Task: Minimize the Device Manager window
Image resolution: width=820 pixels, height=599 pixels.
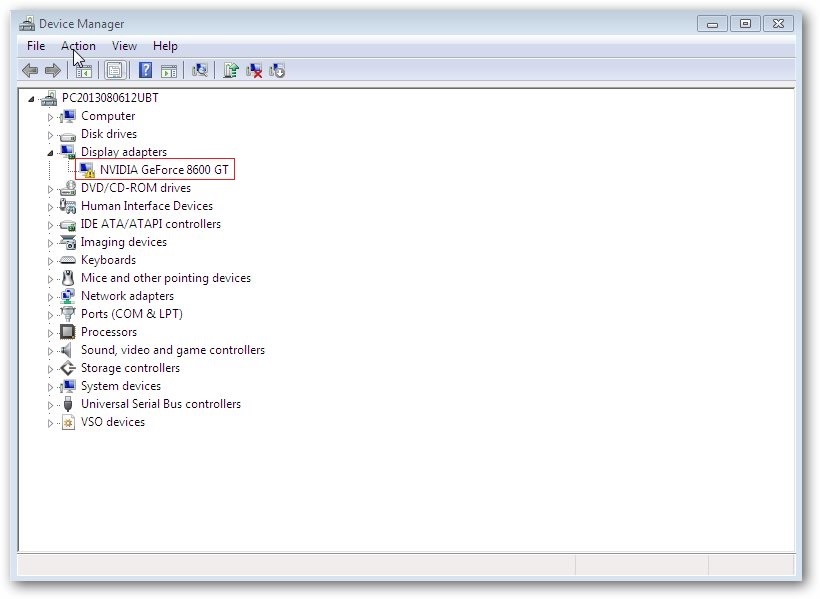Action: coord(712,24)
